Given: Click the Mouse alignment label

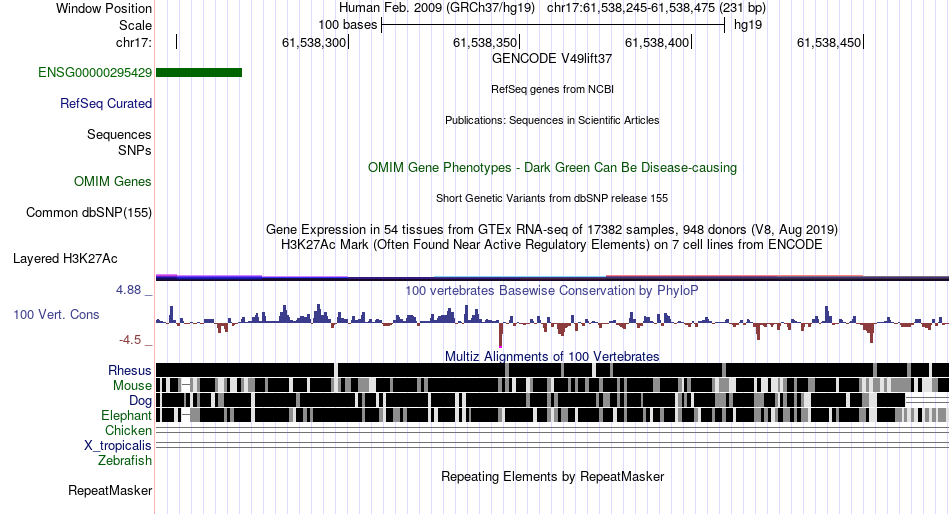Looking at the screenshot, I should click(x=132, y=386).
